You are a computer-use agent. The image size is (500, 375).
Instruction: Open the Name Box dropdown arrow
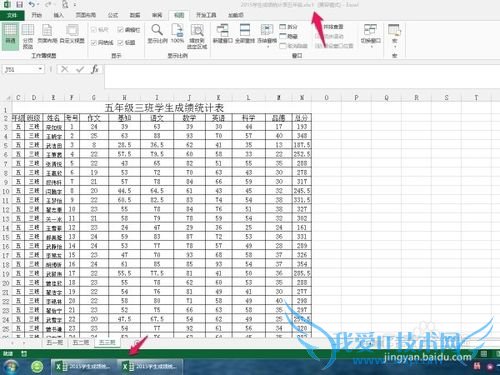coord(40,69)
